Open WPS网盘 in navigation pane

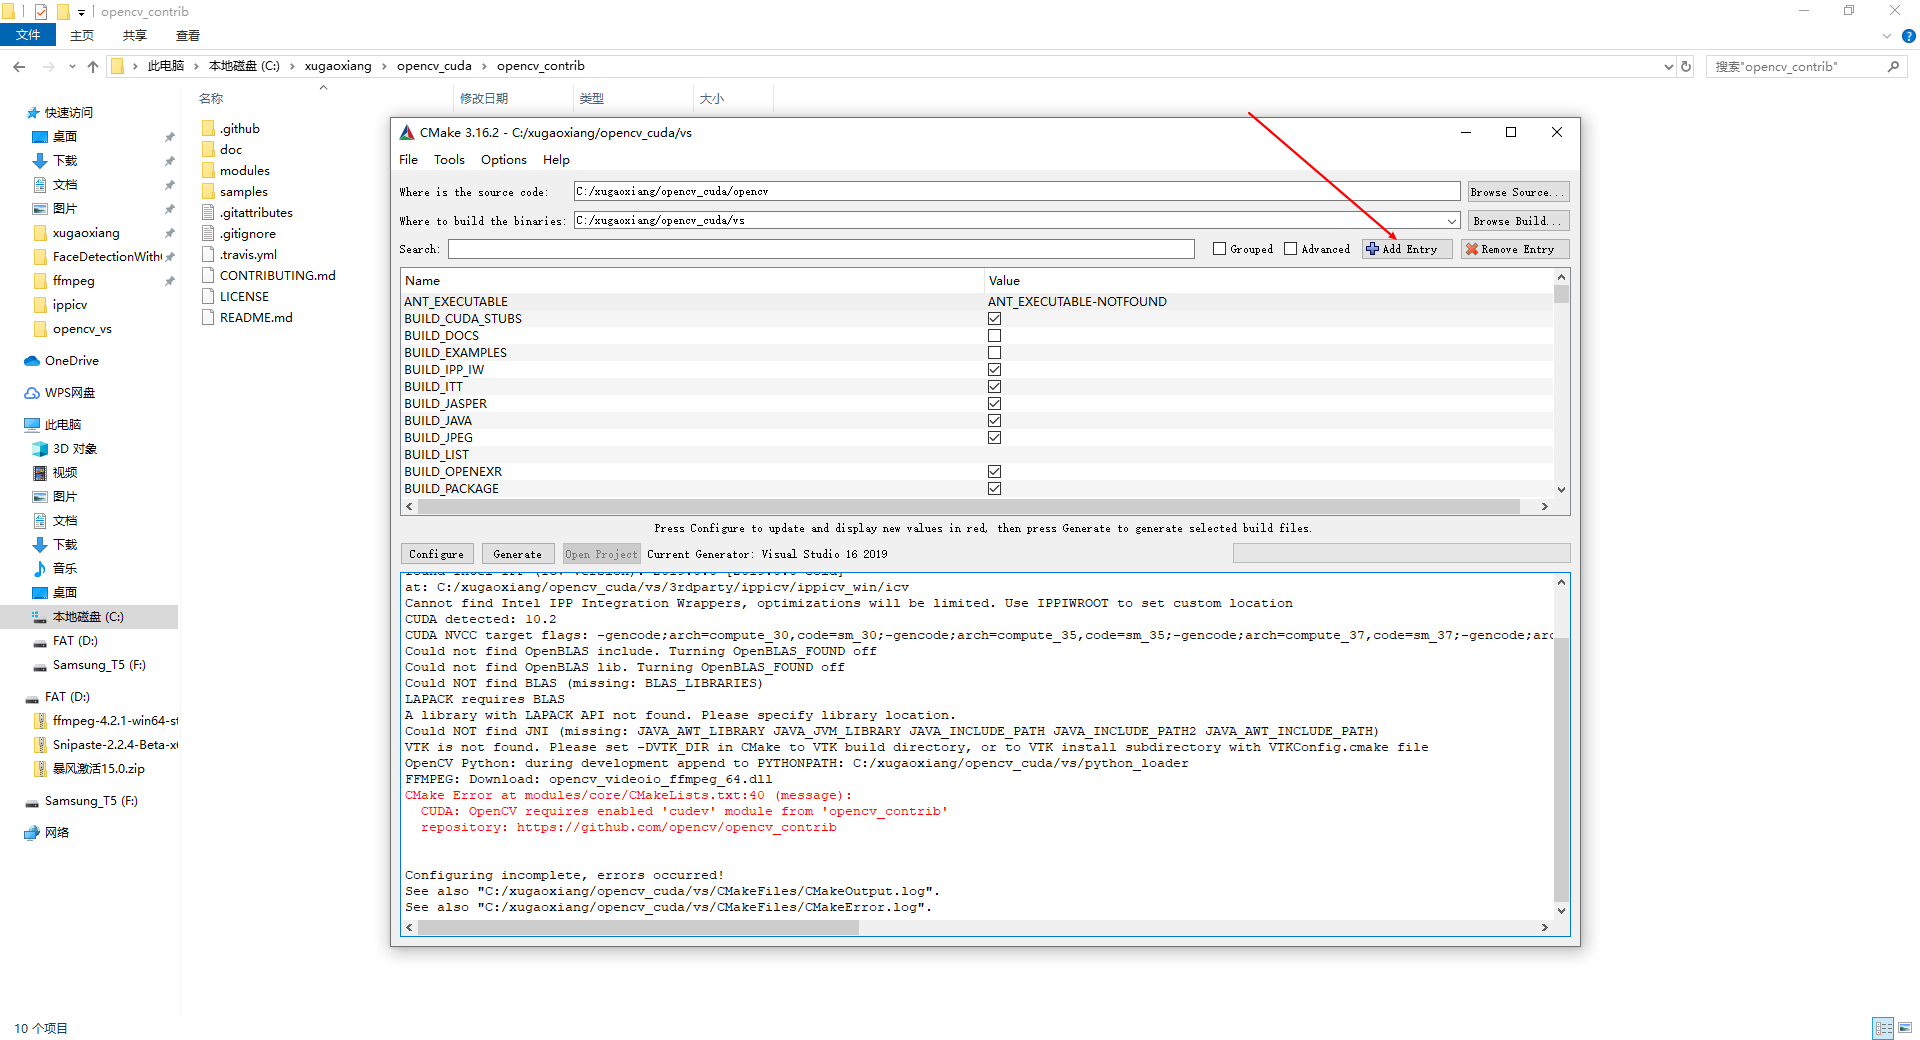coord(69,392)
